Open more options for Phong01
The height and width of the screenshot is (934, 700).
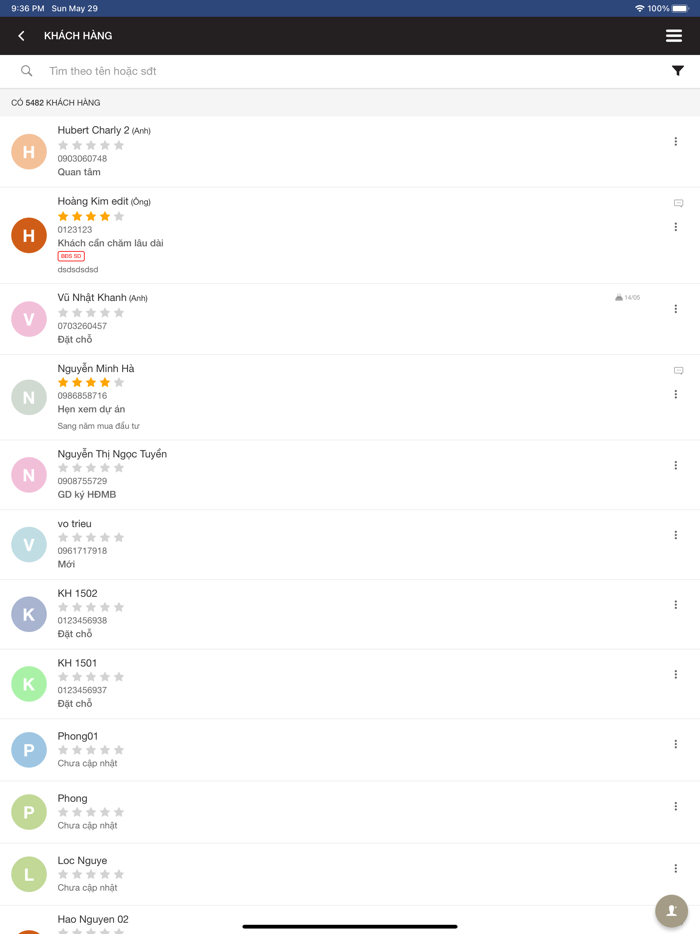(x=676, y=744)
